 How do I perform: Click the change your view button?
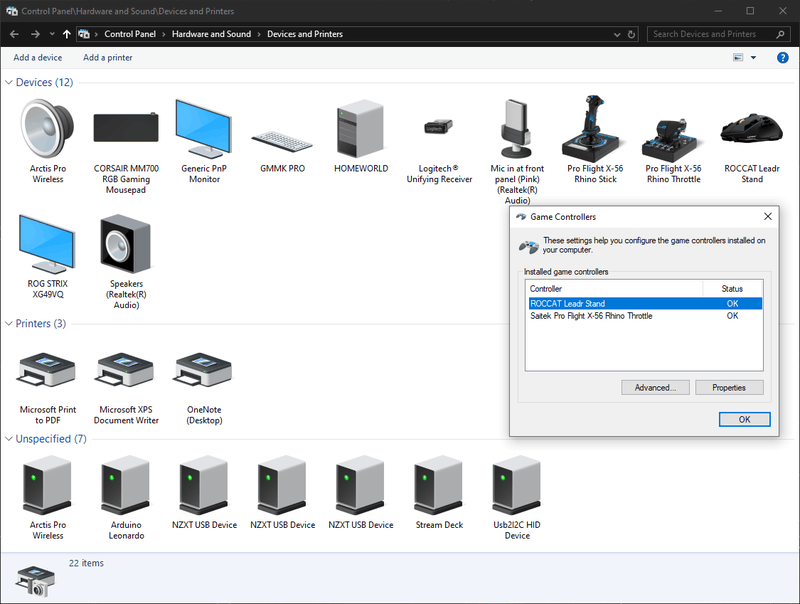738,58
